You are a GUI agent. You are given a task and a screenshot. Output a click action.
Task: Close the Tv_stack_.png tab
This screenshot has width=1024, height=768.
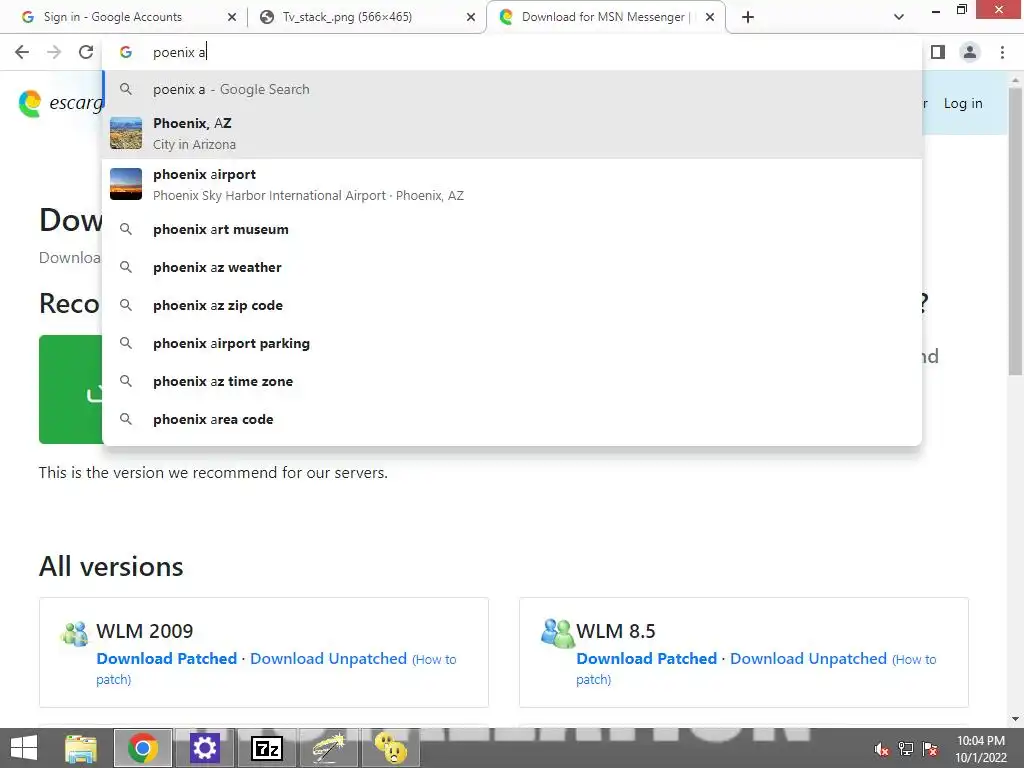471,17
